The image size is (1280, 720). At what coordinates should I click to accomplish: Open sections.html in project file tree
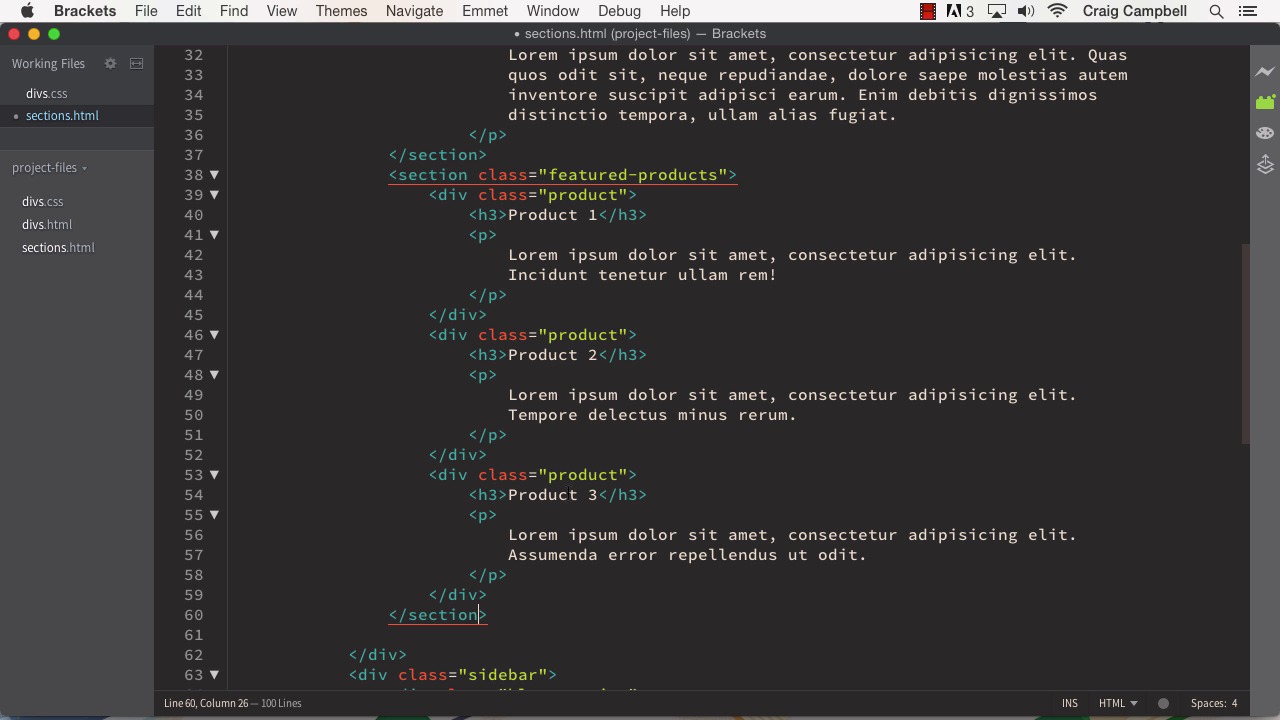pos(58,248)
